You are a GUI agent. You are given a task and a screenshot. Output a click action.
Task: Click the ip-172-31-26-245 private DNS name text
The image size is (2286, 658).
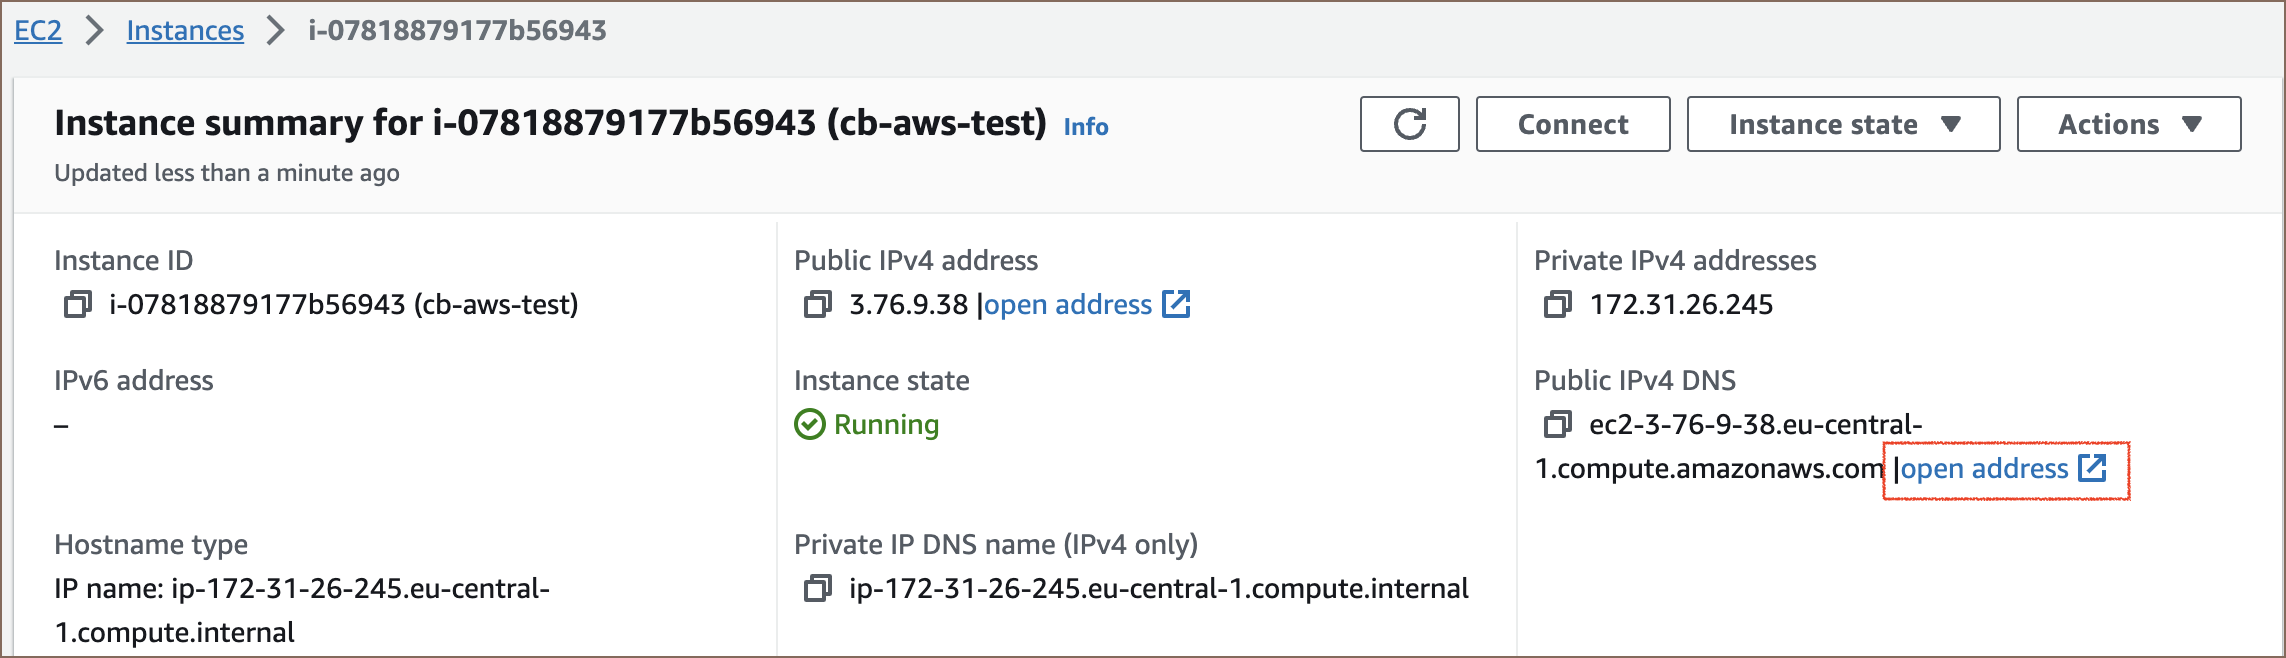1158,588
